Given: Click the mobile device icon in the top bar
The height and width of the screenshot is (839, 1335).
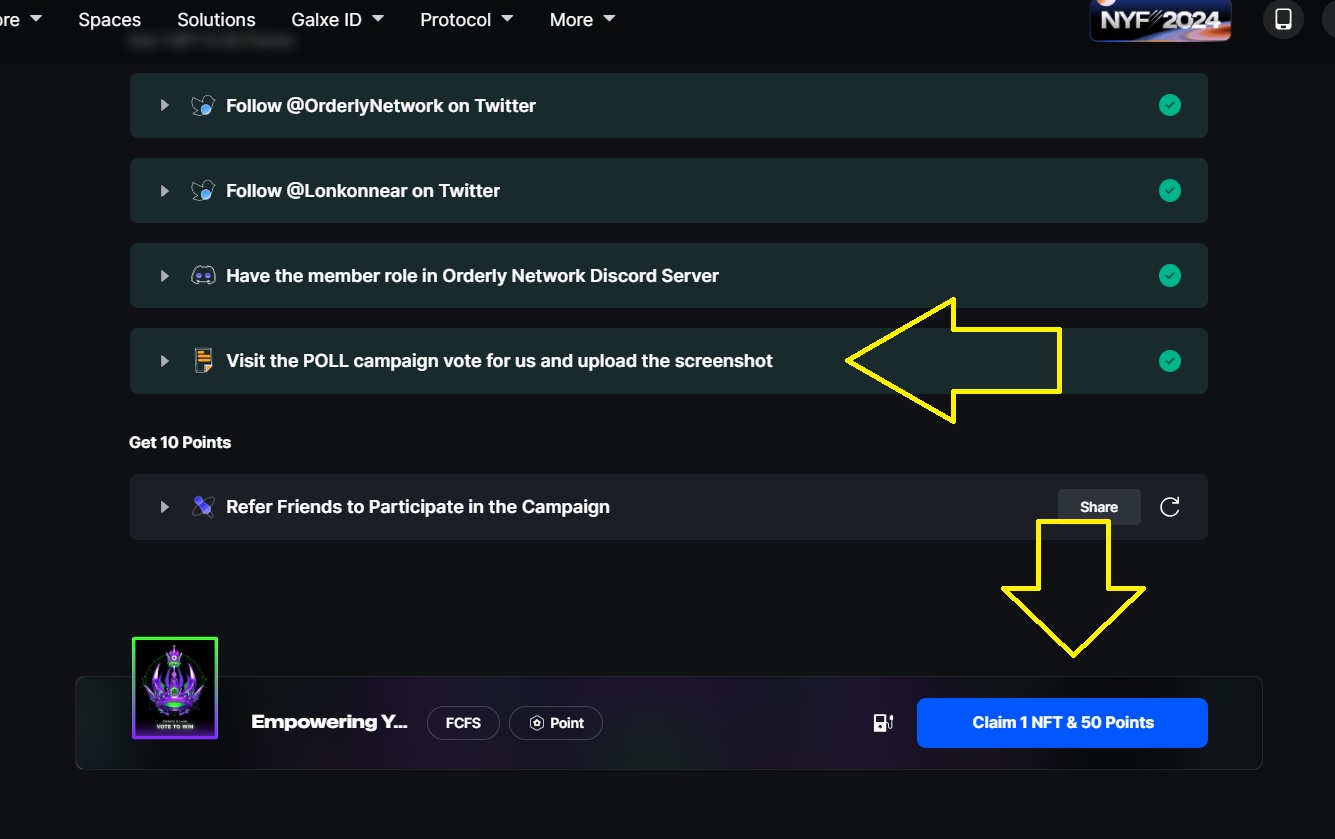Looking at the screenshot, I should (x=1283, y=19).
